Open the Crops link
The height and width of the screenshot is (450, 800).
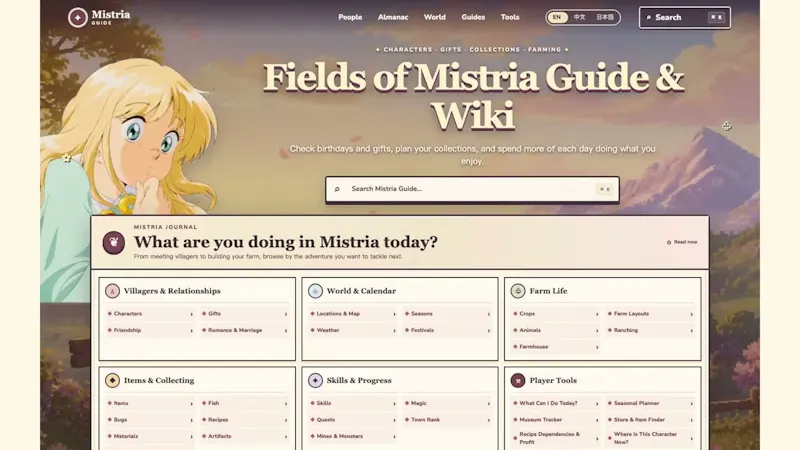[556, 314]
